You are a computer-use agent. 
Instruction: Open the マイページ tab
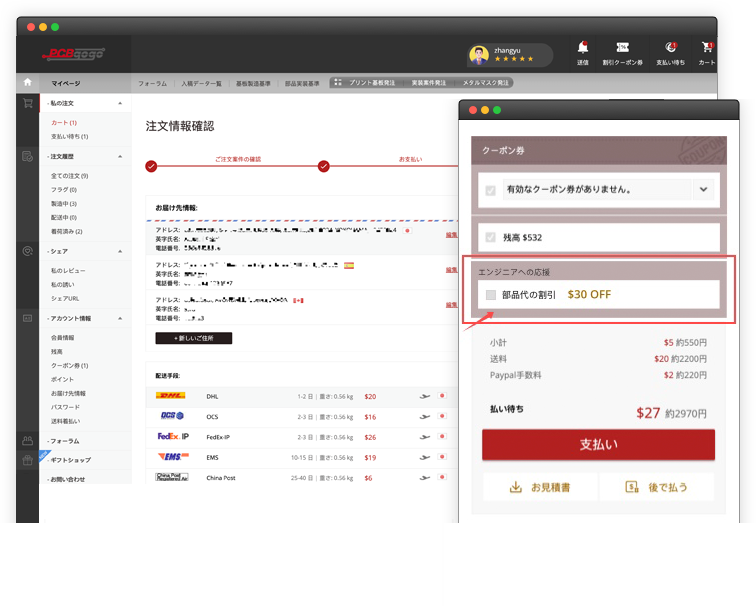point(66,83)
